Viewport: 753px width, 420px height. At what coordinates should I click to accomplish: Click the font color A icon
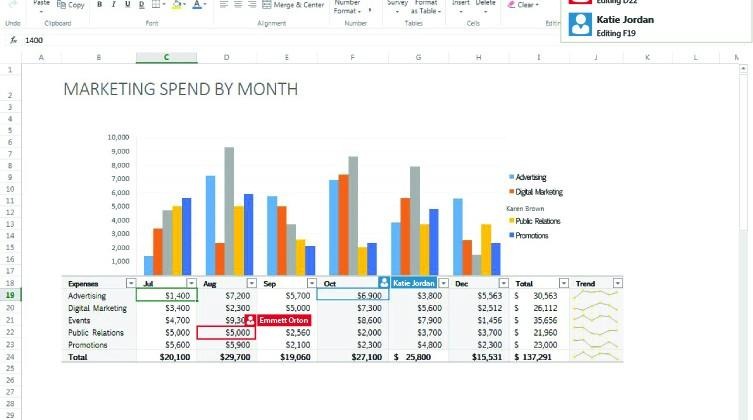[x=196, y=5]
